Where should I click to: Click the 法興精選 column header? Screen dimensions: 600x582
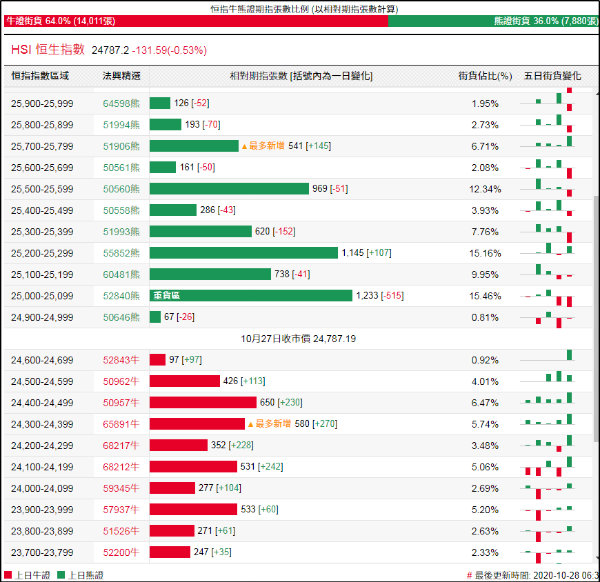click(121, 76)
